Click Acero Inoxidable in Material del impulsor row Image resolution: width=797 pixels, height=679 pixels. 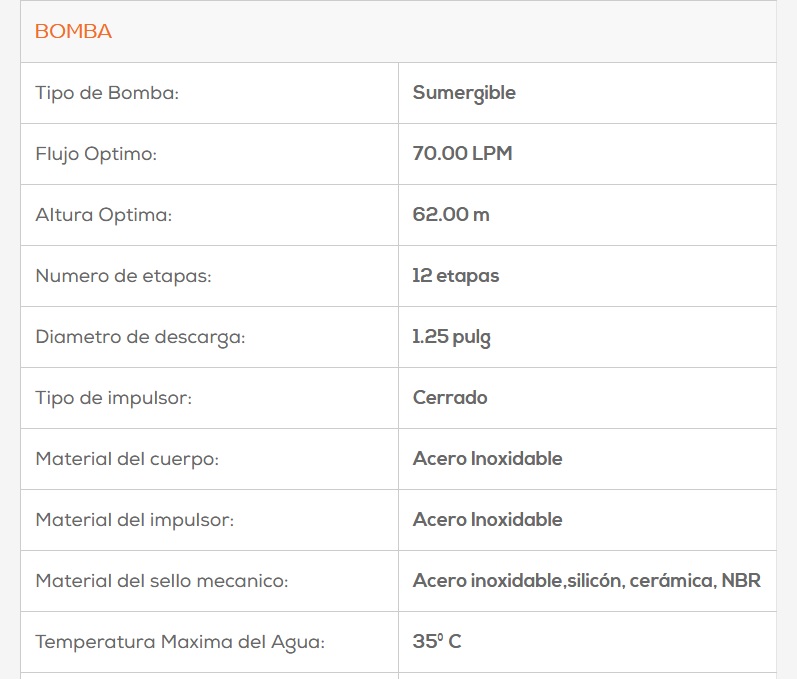pos(487,520)
